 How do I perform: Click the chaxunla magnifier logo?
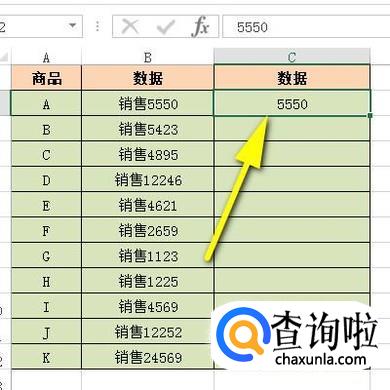pos(242,334)
